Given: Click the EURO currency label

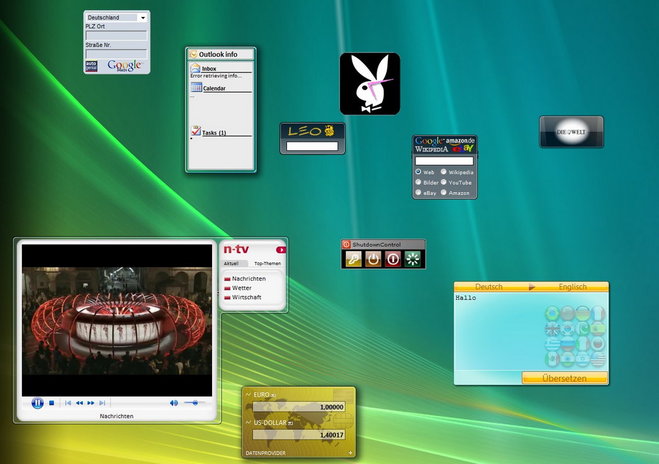Looking at the screenshot, I should coord(262,395).
